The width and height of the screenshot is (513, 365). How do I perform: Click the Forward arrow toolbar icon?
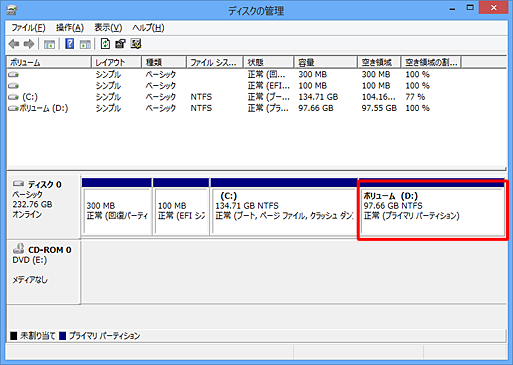[29, 44]
